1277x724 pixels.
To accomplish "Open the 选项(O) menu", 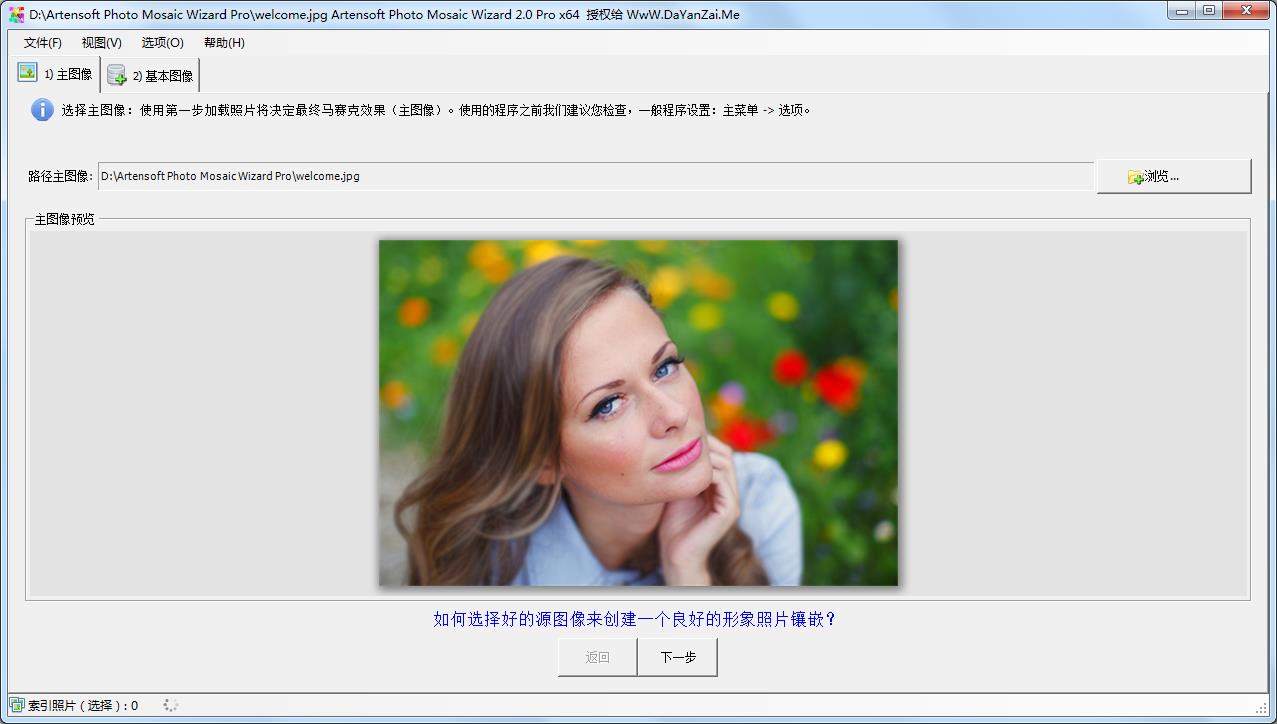I will 162,43.
